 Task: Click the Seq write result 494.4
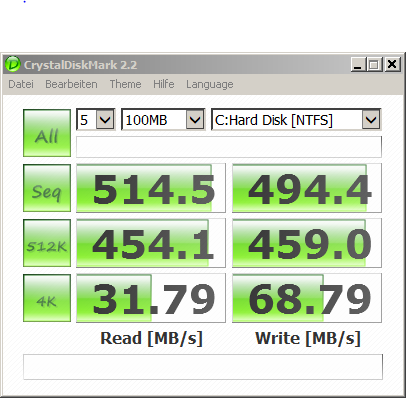click(307, 188)
